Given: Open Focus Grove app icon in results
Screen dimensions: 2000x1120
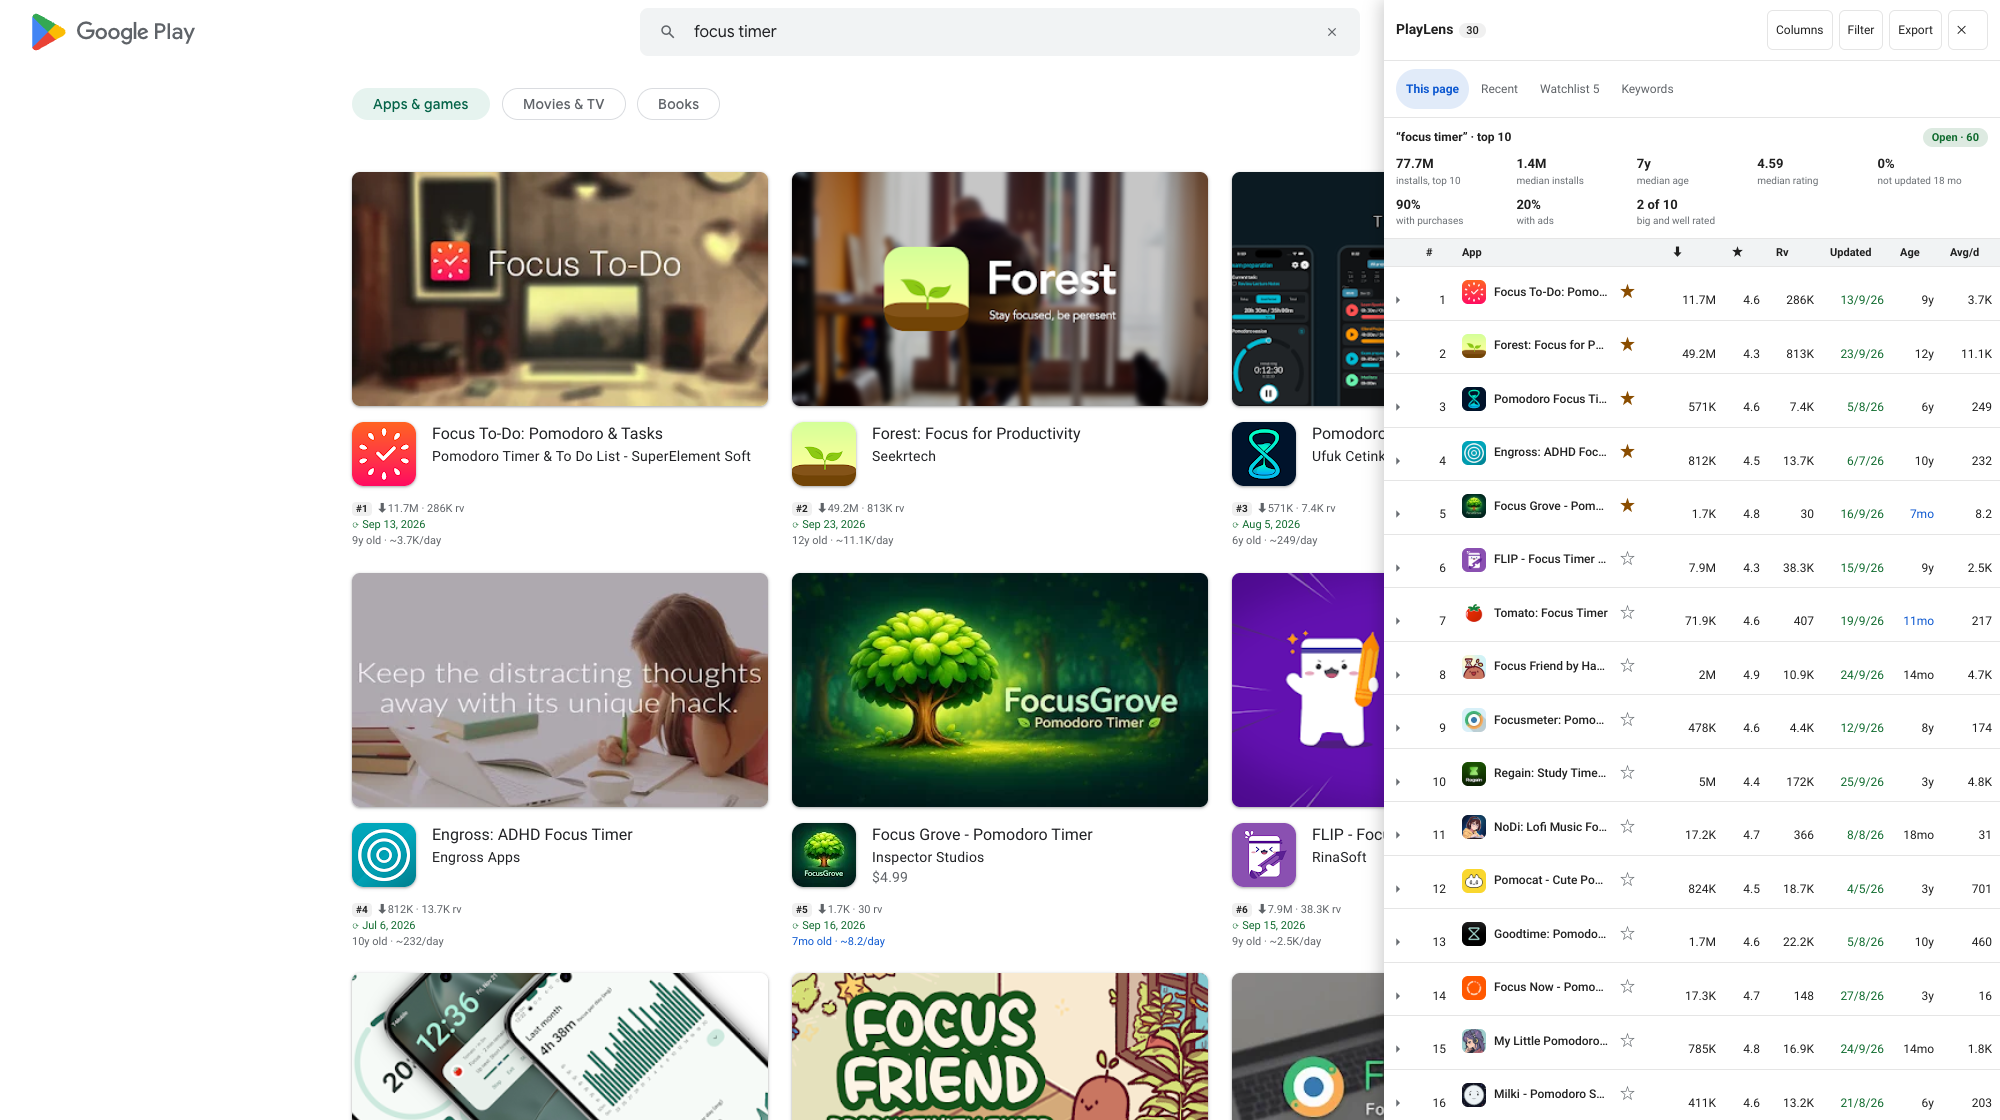Looking at the screenshot, I should 824,855.
